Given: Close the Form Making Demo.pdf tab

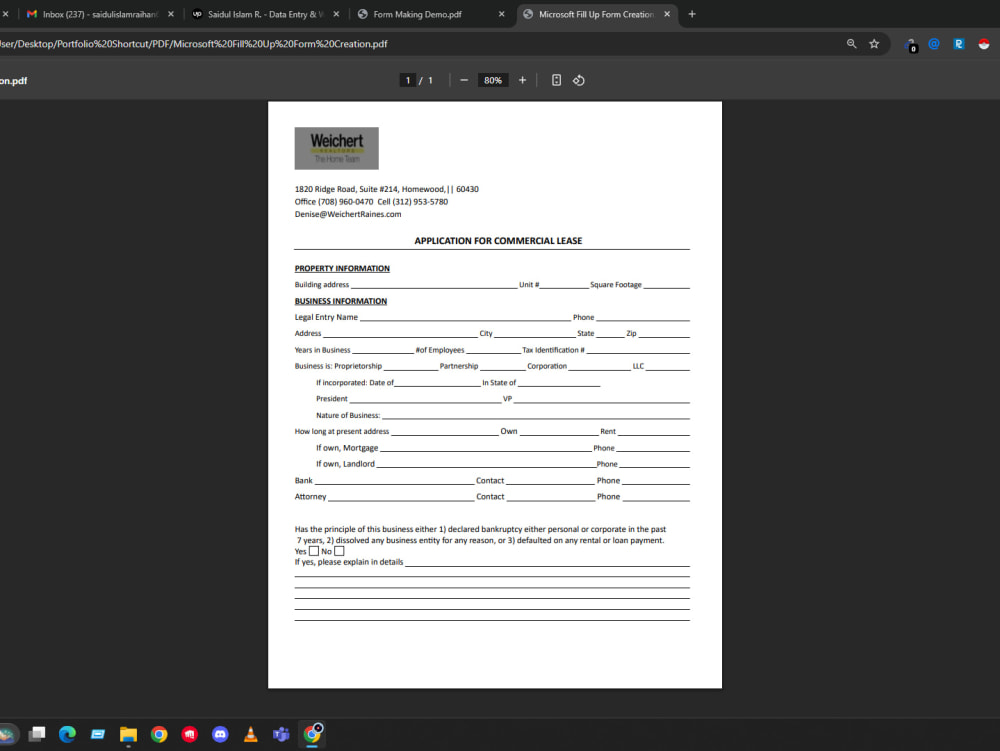Looking at the screenshot, I should tap(502, 14).
